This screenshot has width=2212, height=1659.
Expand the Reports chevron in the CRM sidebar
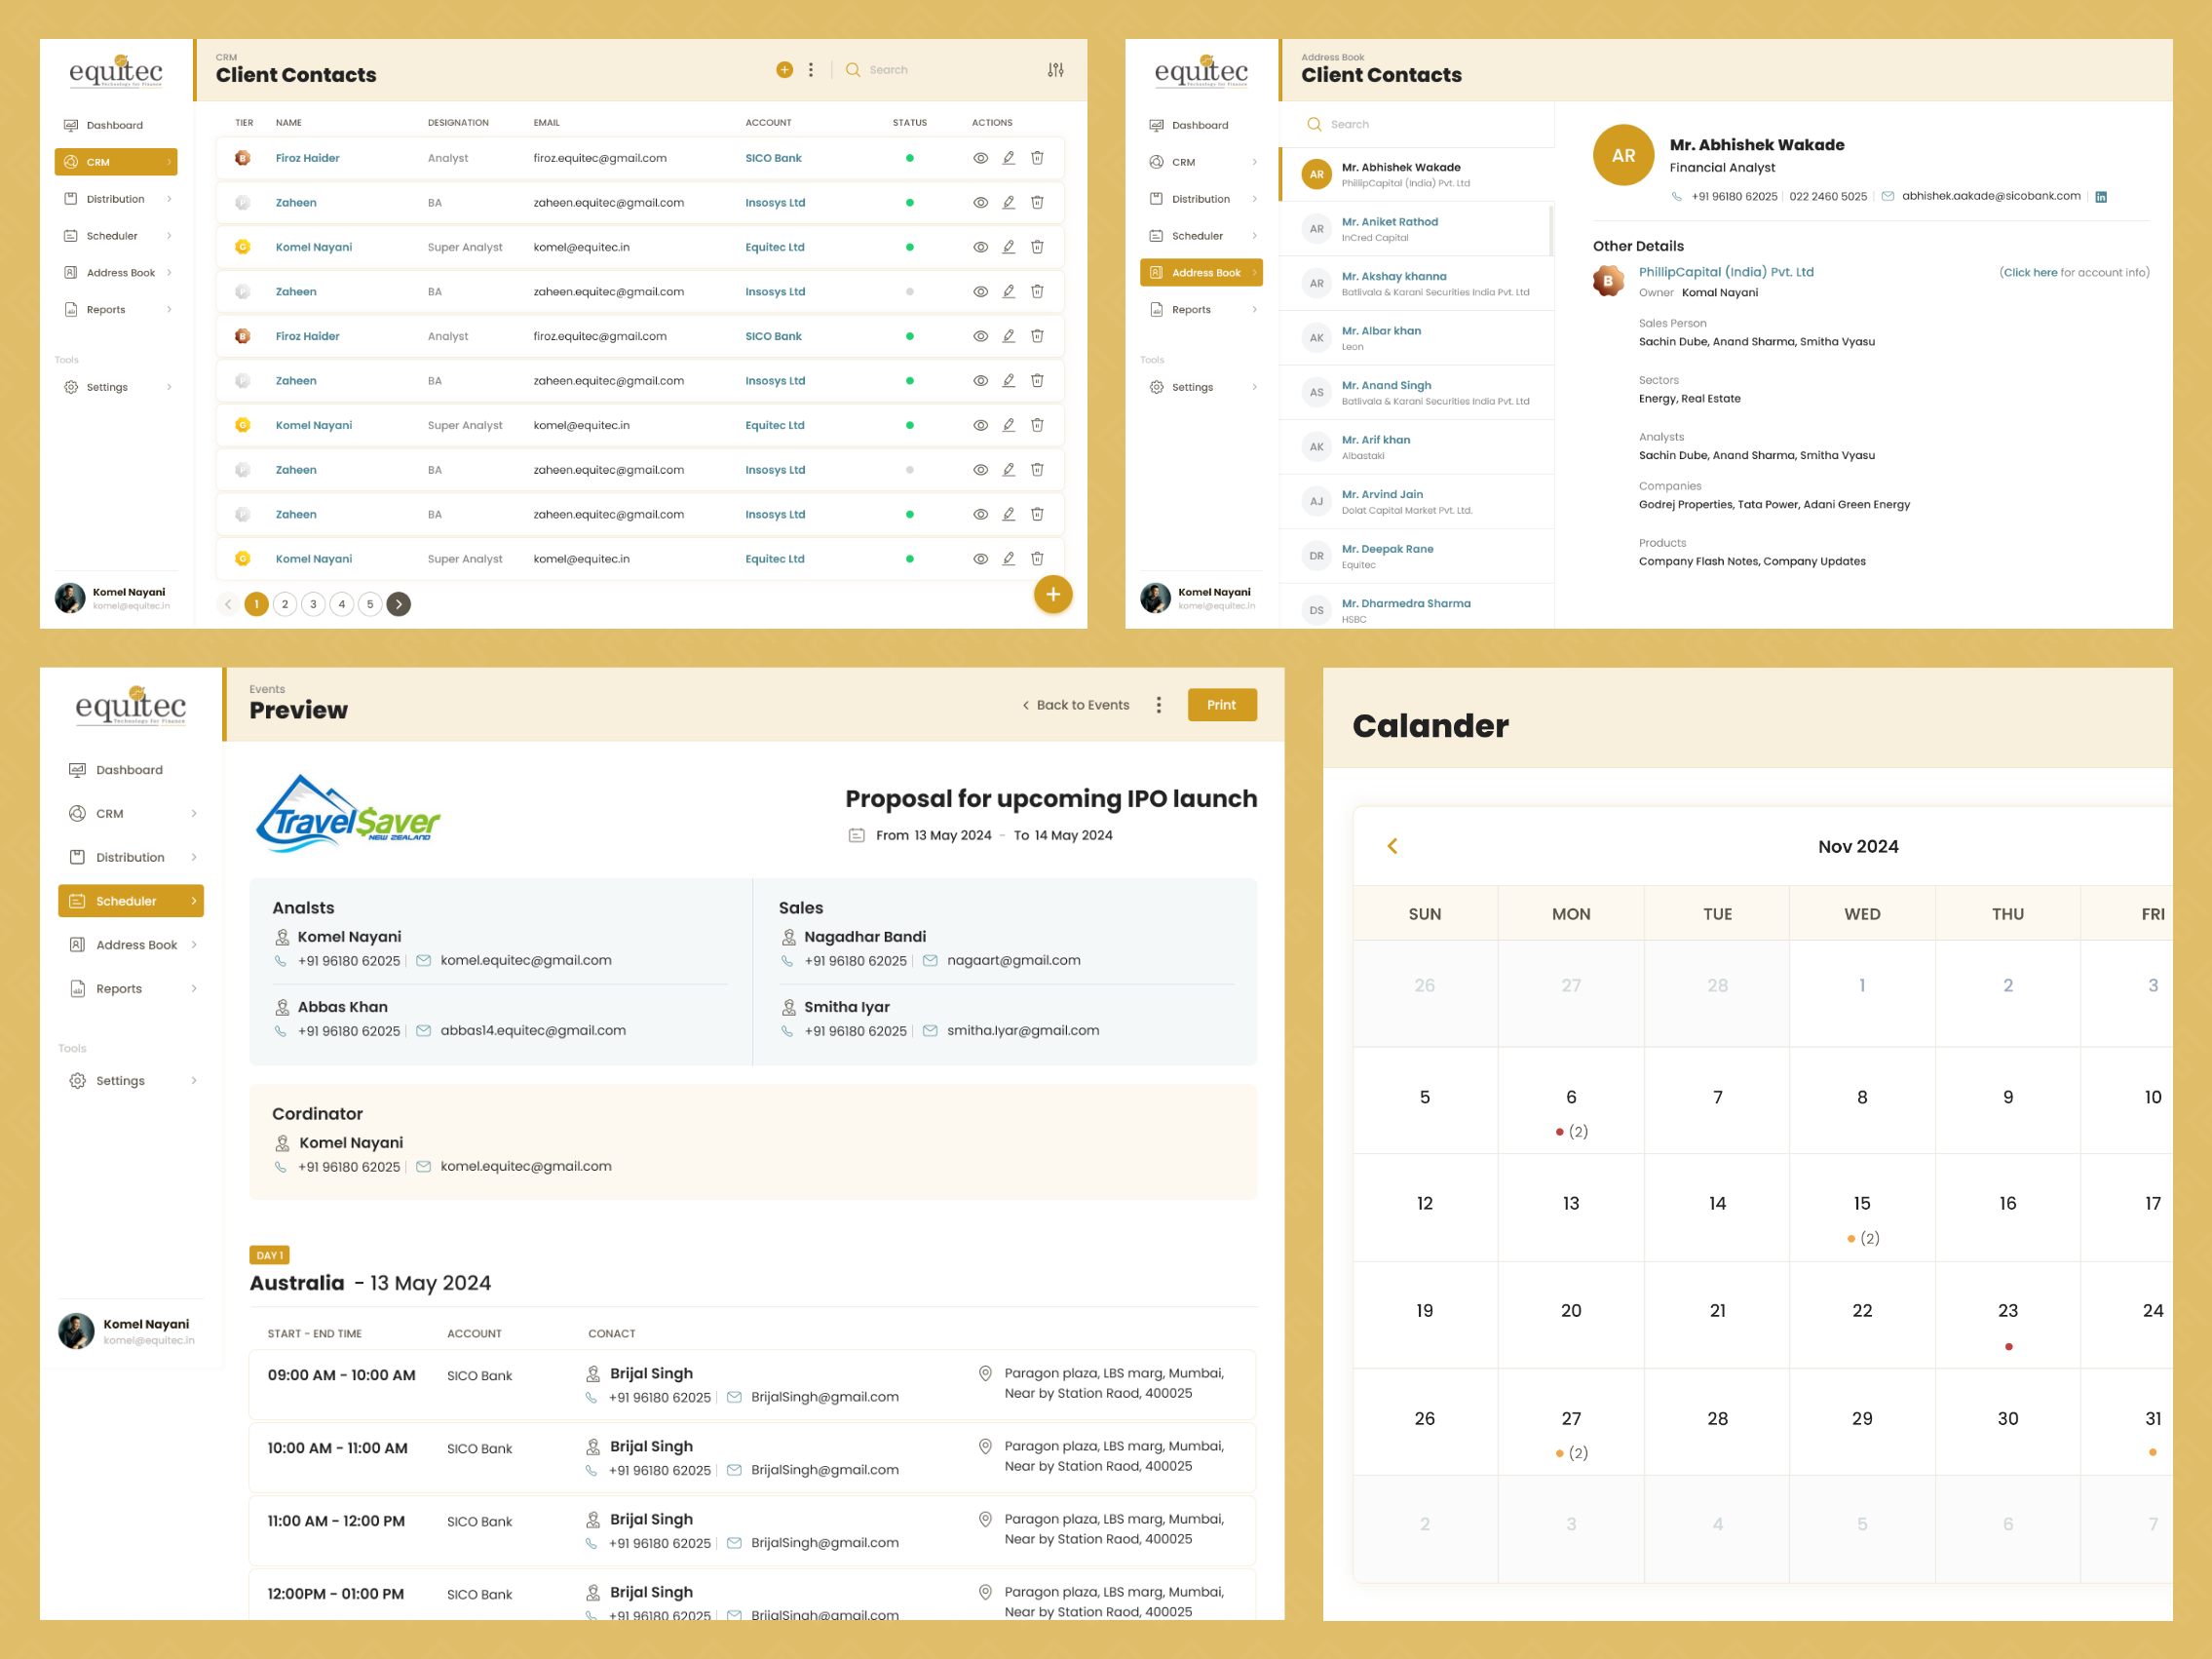pos(169,310)
